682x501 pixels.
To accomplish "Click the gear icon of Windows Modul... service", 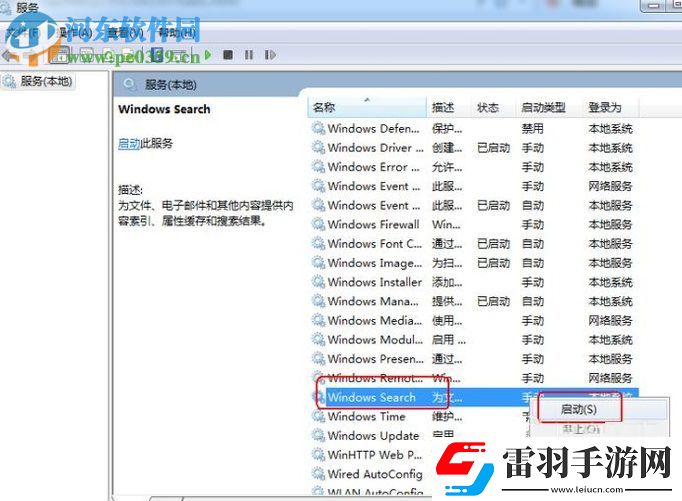I will 319,339.
